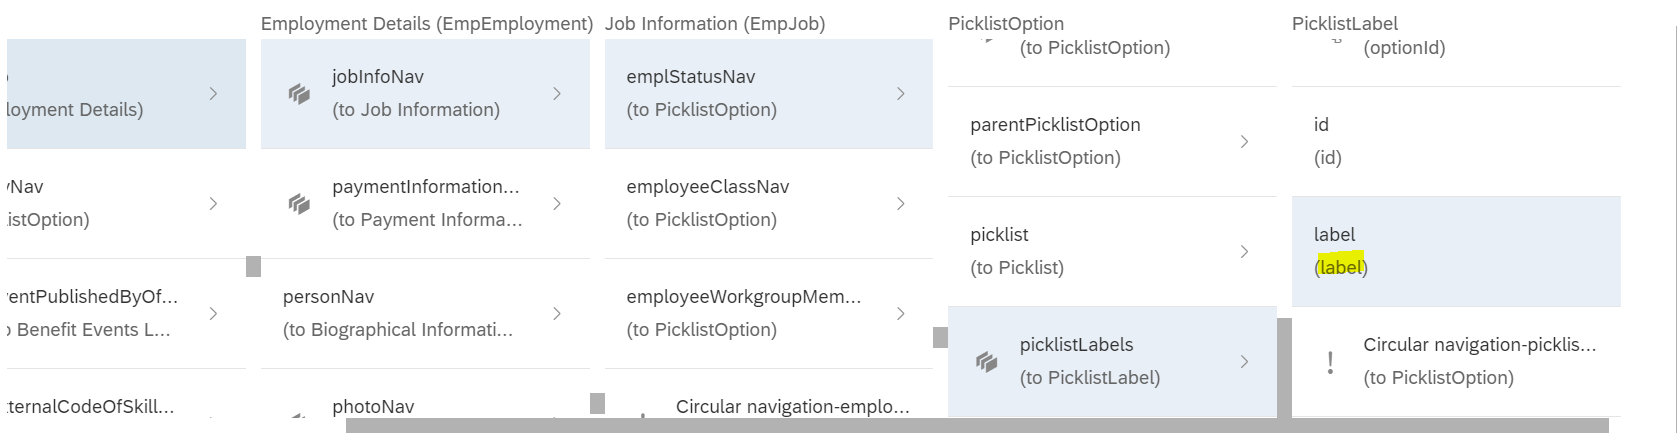The image size is (1677, 433).
Task: Select the label field in PicklistLabel
Action: coord(1456,251)
